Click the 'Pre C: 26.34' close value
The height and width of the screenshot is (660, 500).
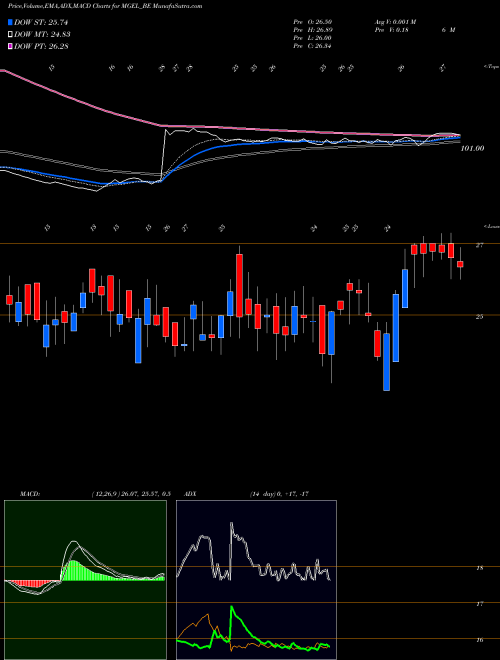pos(312,46)
